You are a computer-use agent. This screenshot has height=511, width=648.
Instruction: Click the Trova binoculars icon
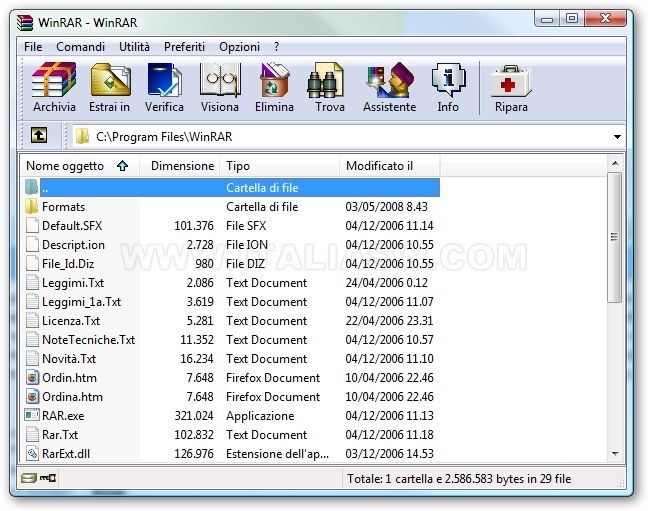(x=326, y=80)
